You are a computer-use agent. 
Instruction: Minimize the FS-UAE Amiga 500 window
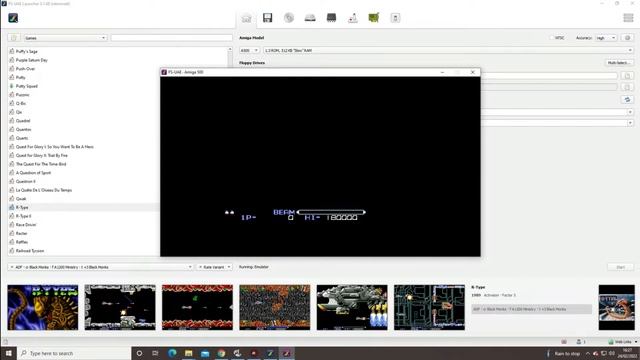[442, 72]
